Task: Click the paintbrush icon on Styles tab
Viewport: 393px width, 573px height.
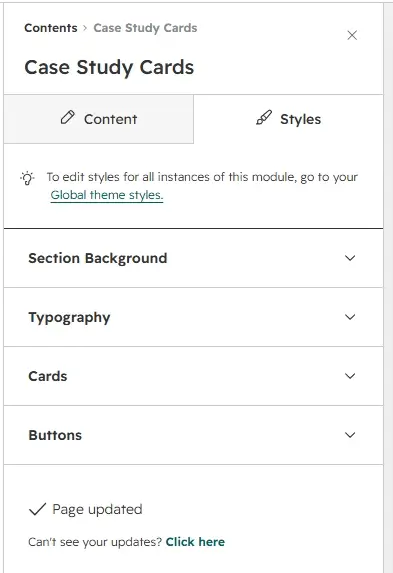Action: click(264, 118)
